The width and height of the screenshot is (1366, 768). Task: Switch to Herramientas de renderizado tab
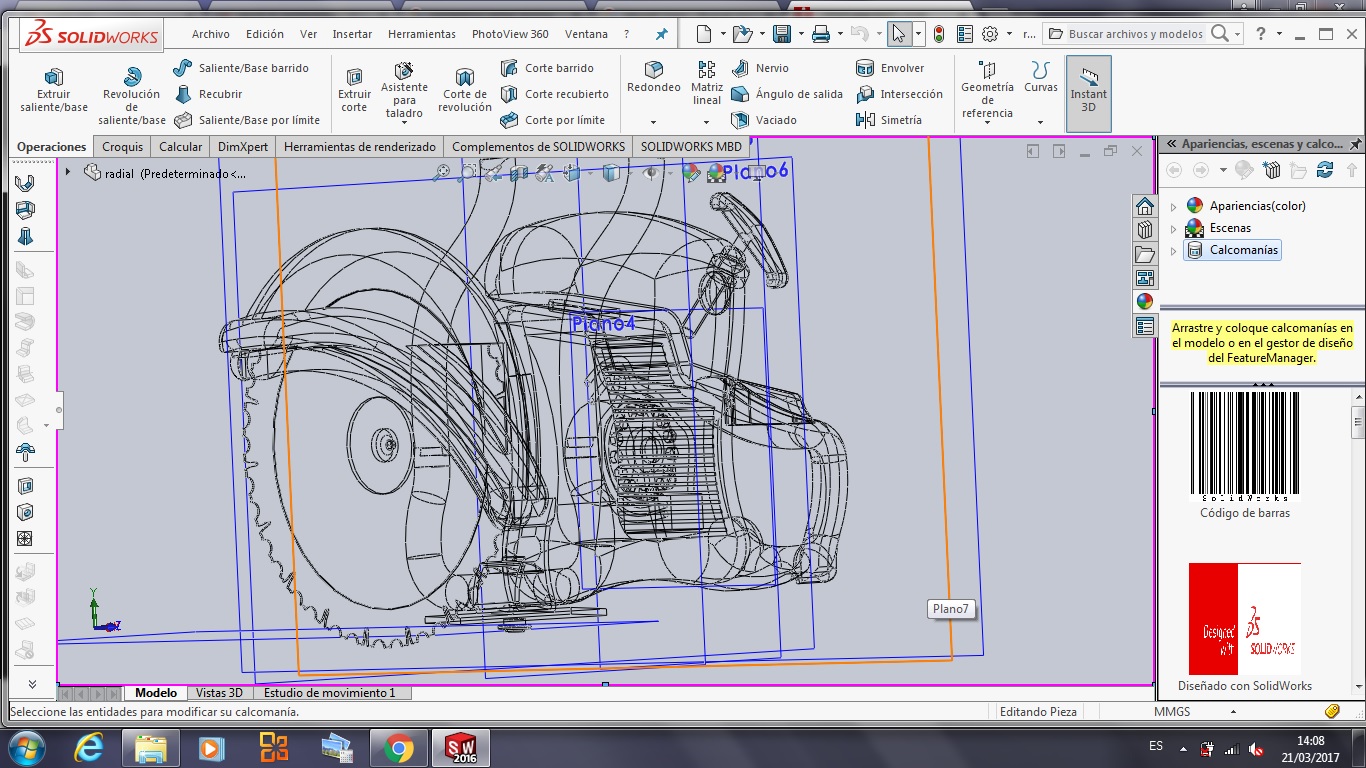click(360, 146)
